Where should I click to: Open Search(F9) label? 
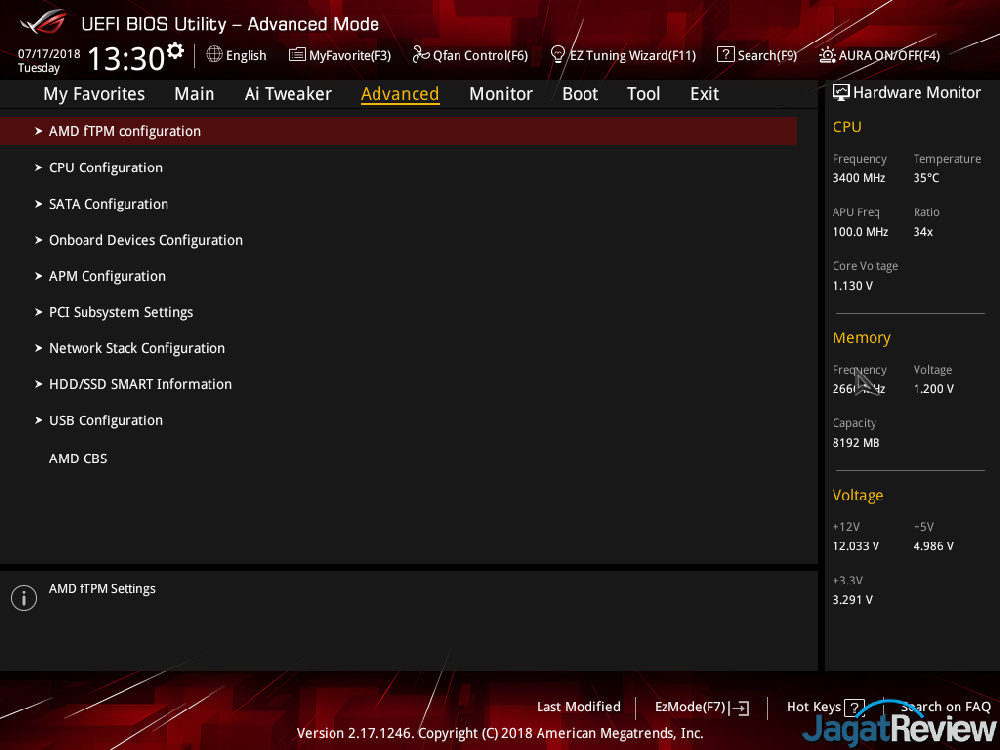[767, 55]
